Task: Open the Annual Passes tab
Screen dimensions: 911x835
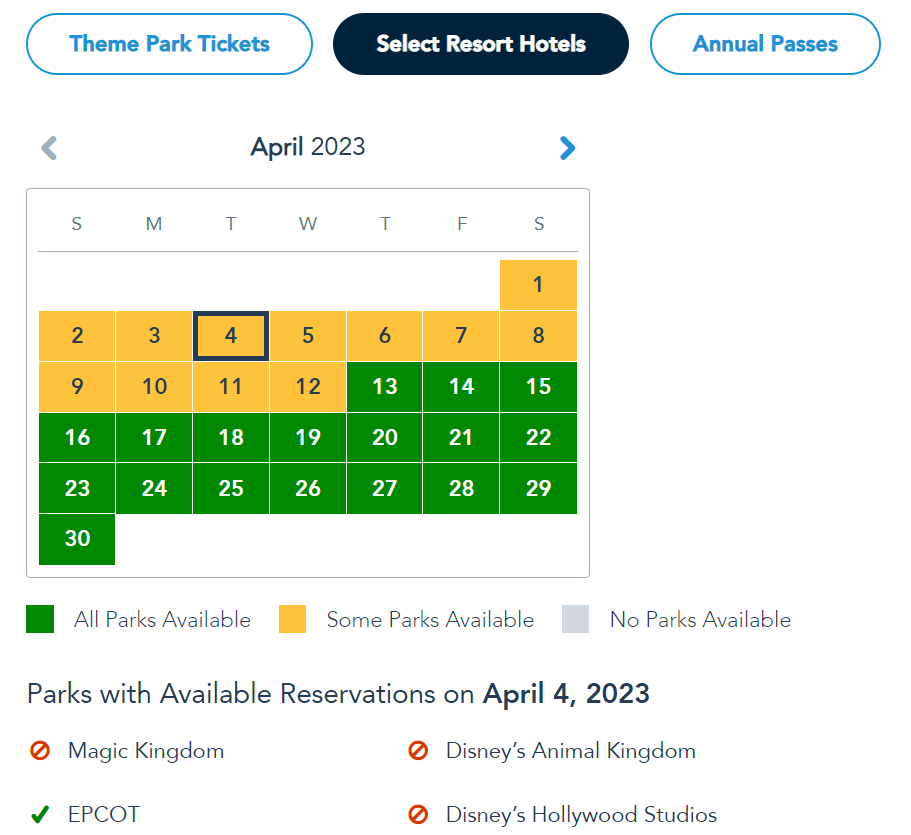Action: [x=765, y=44]
